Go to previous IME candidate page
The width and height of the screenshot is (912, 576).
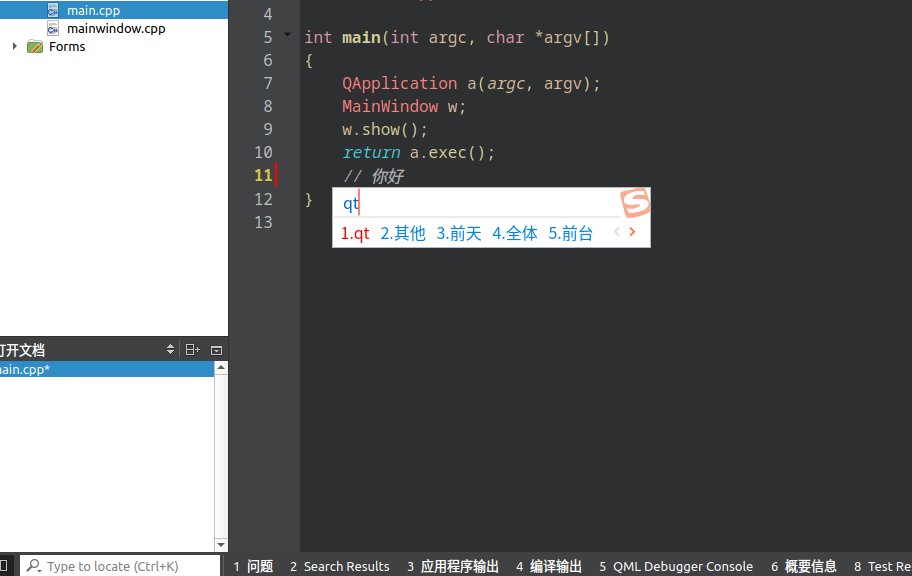tap(617, 232)
